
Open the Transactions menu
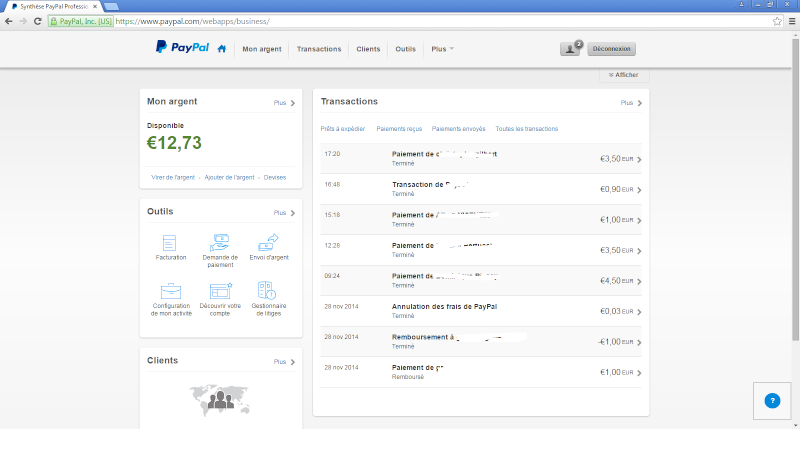pyautogui.click(x=319, y=49)
